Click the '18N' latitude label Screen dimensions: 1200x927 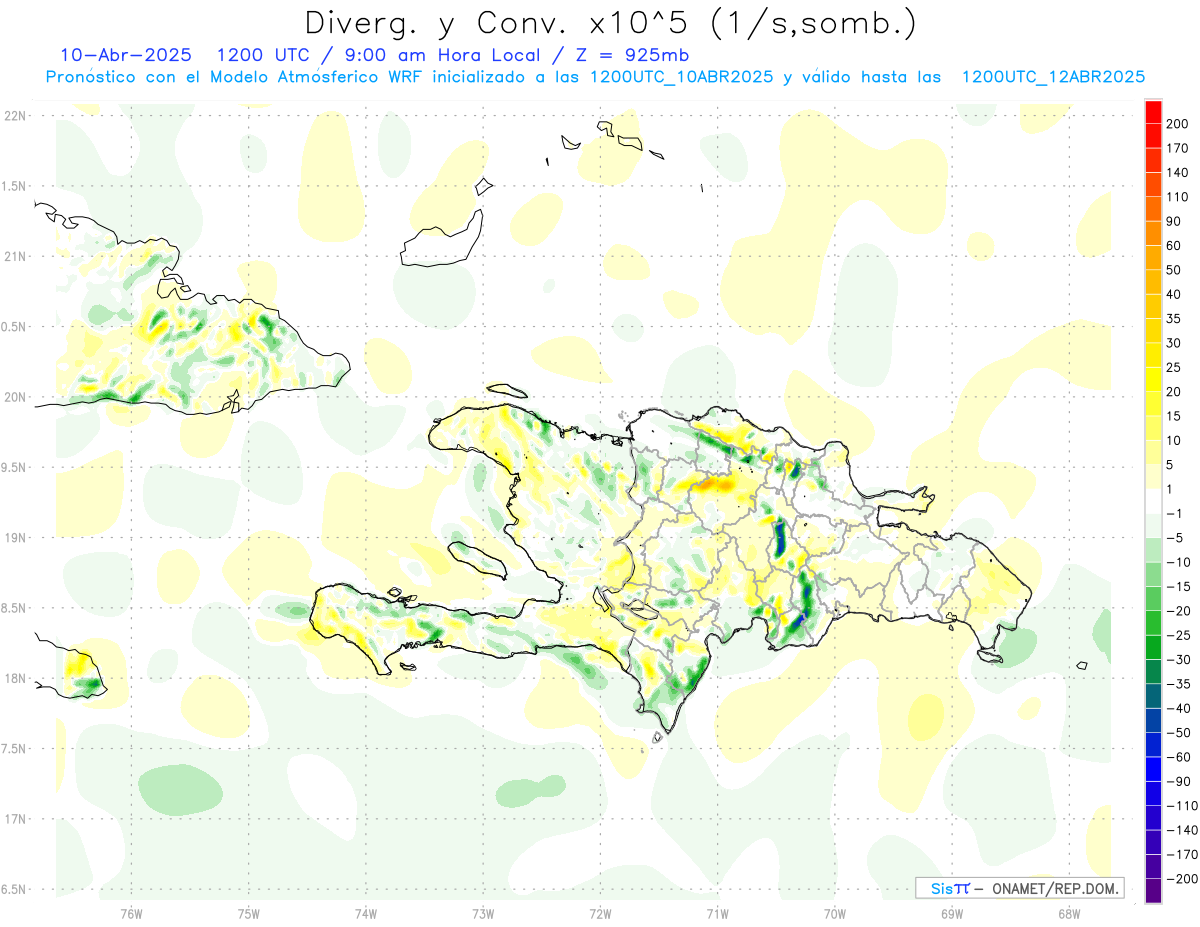pyautogui.click(x=14, y=679)
